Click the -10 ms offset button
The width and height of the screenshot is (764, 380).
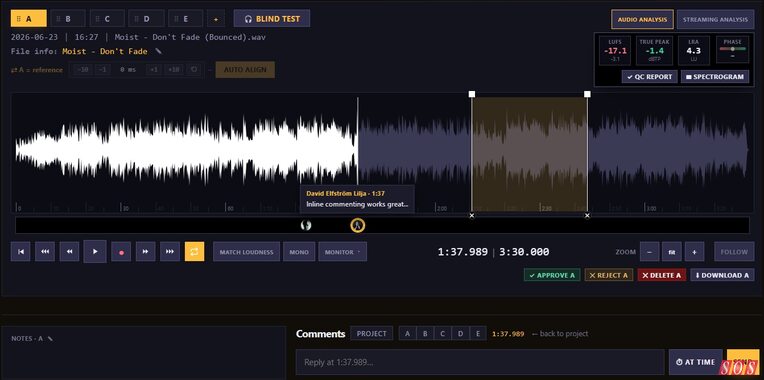pos(83,70)
